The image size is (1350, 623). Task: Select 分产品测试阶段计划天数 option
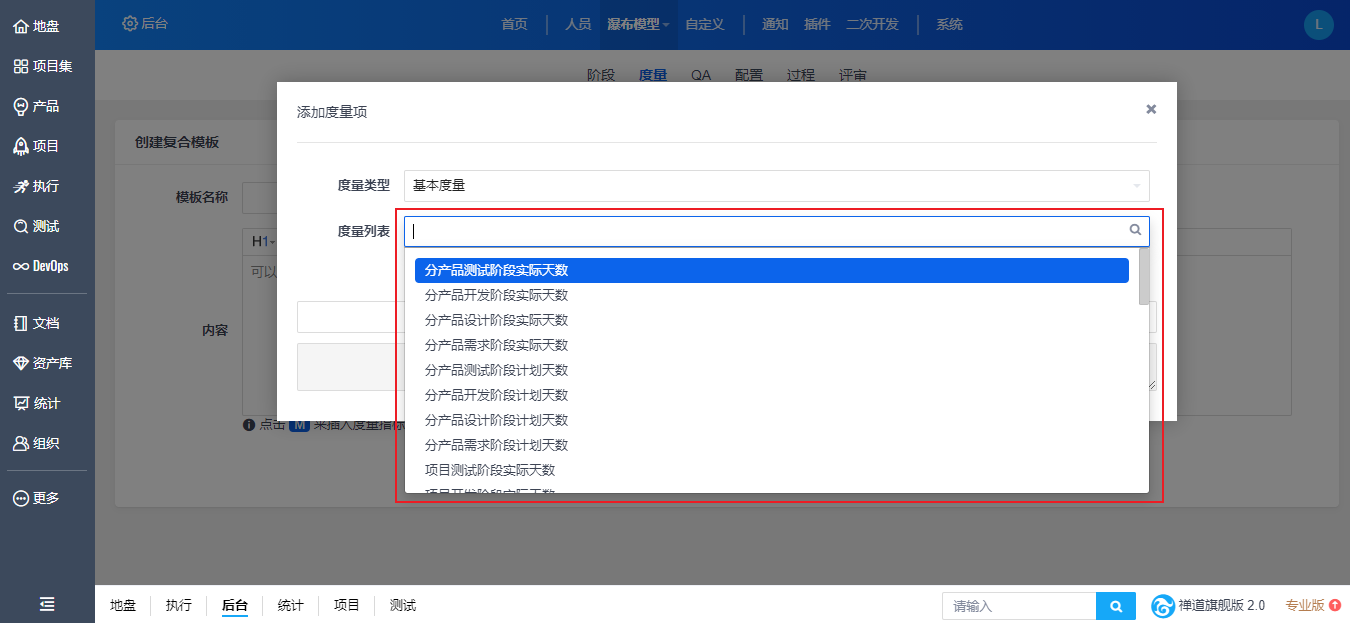pos(772,370)
